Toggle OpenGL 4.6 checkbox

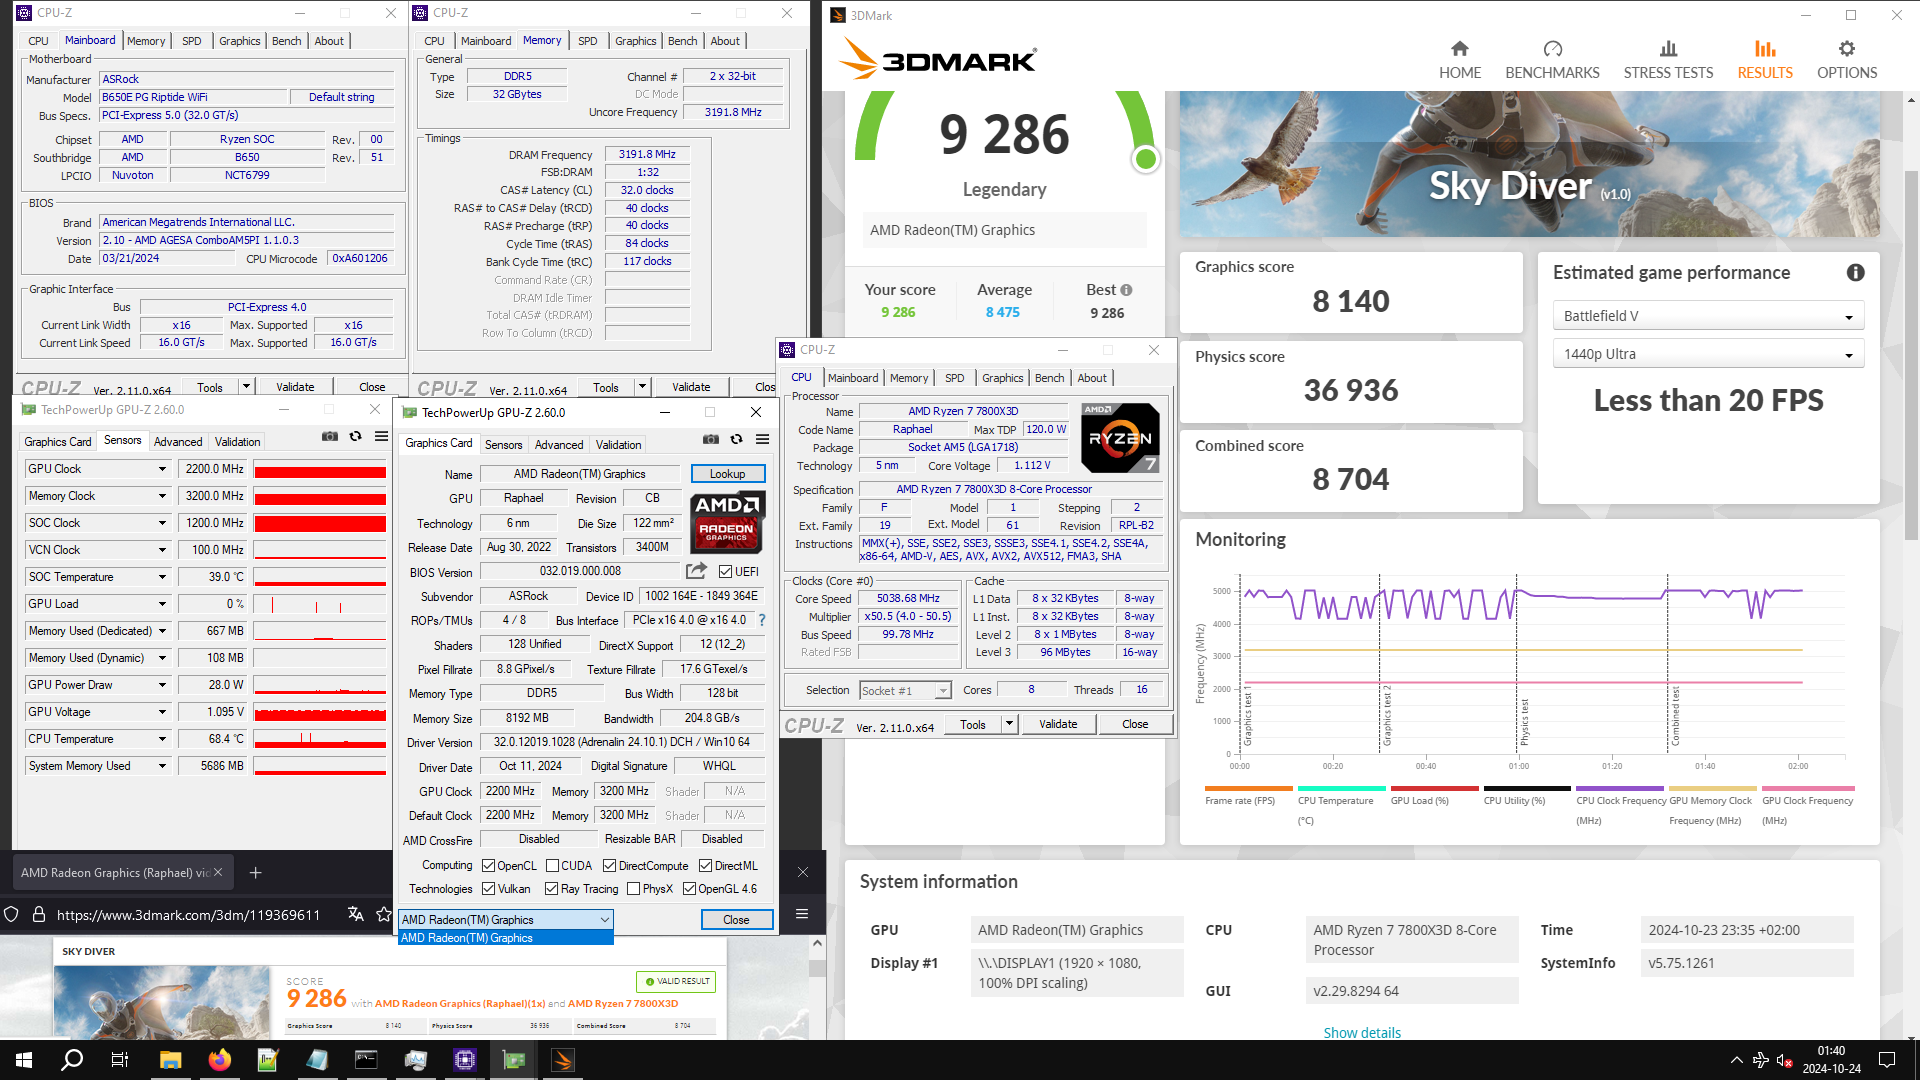click(x=689, y=889)
